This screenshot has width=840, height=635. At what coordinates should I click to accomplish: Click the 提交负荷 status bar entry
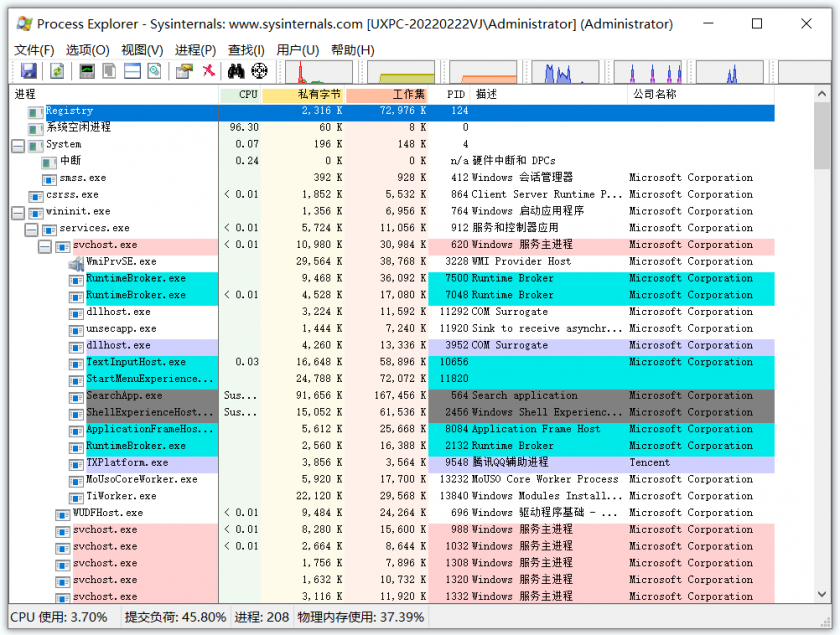(175, 617)
